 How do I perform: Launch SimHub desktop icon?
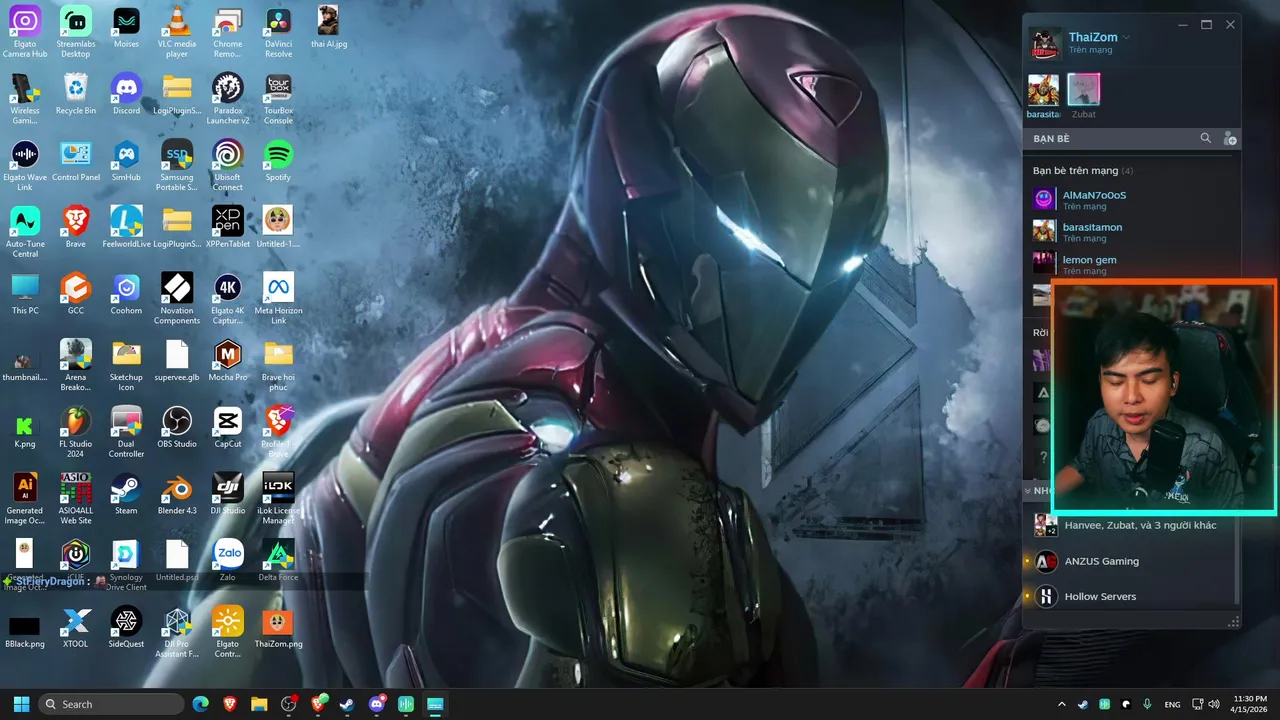click(x=126, y=161)
